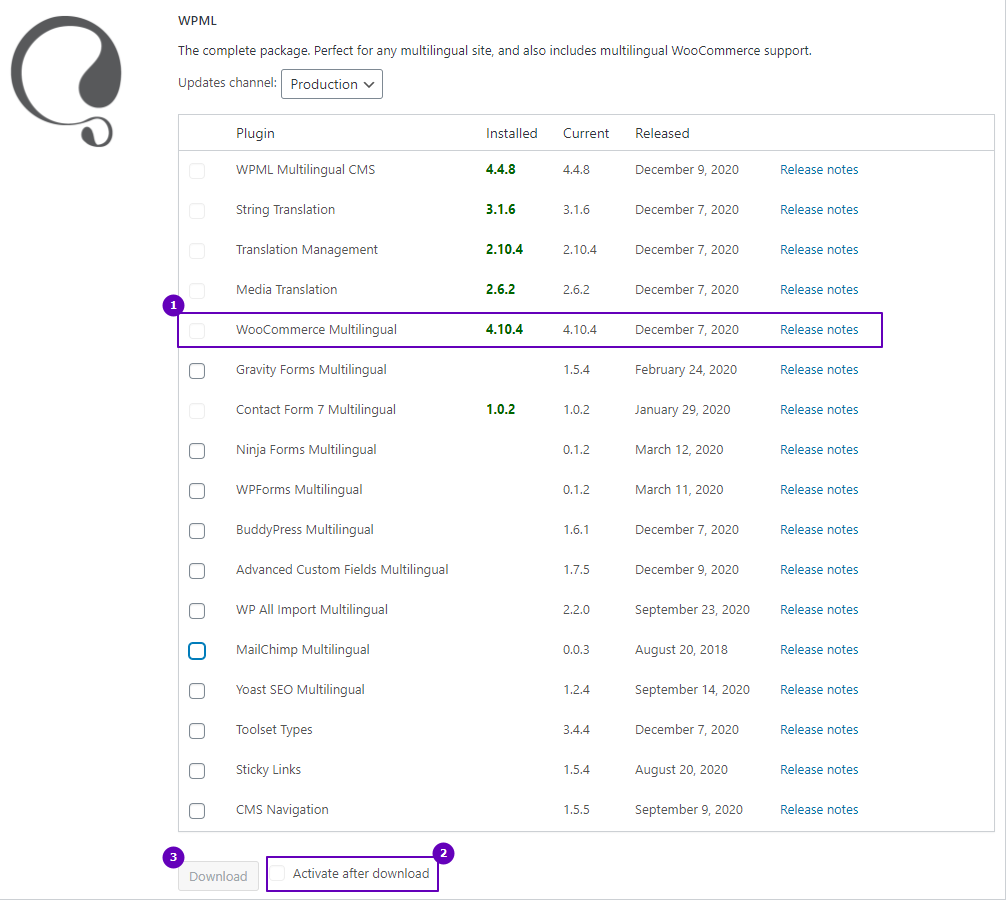Open Release notes for String Translation
1006x900 pixels.
[819, 209]
